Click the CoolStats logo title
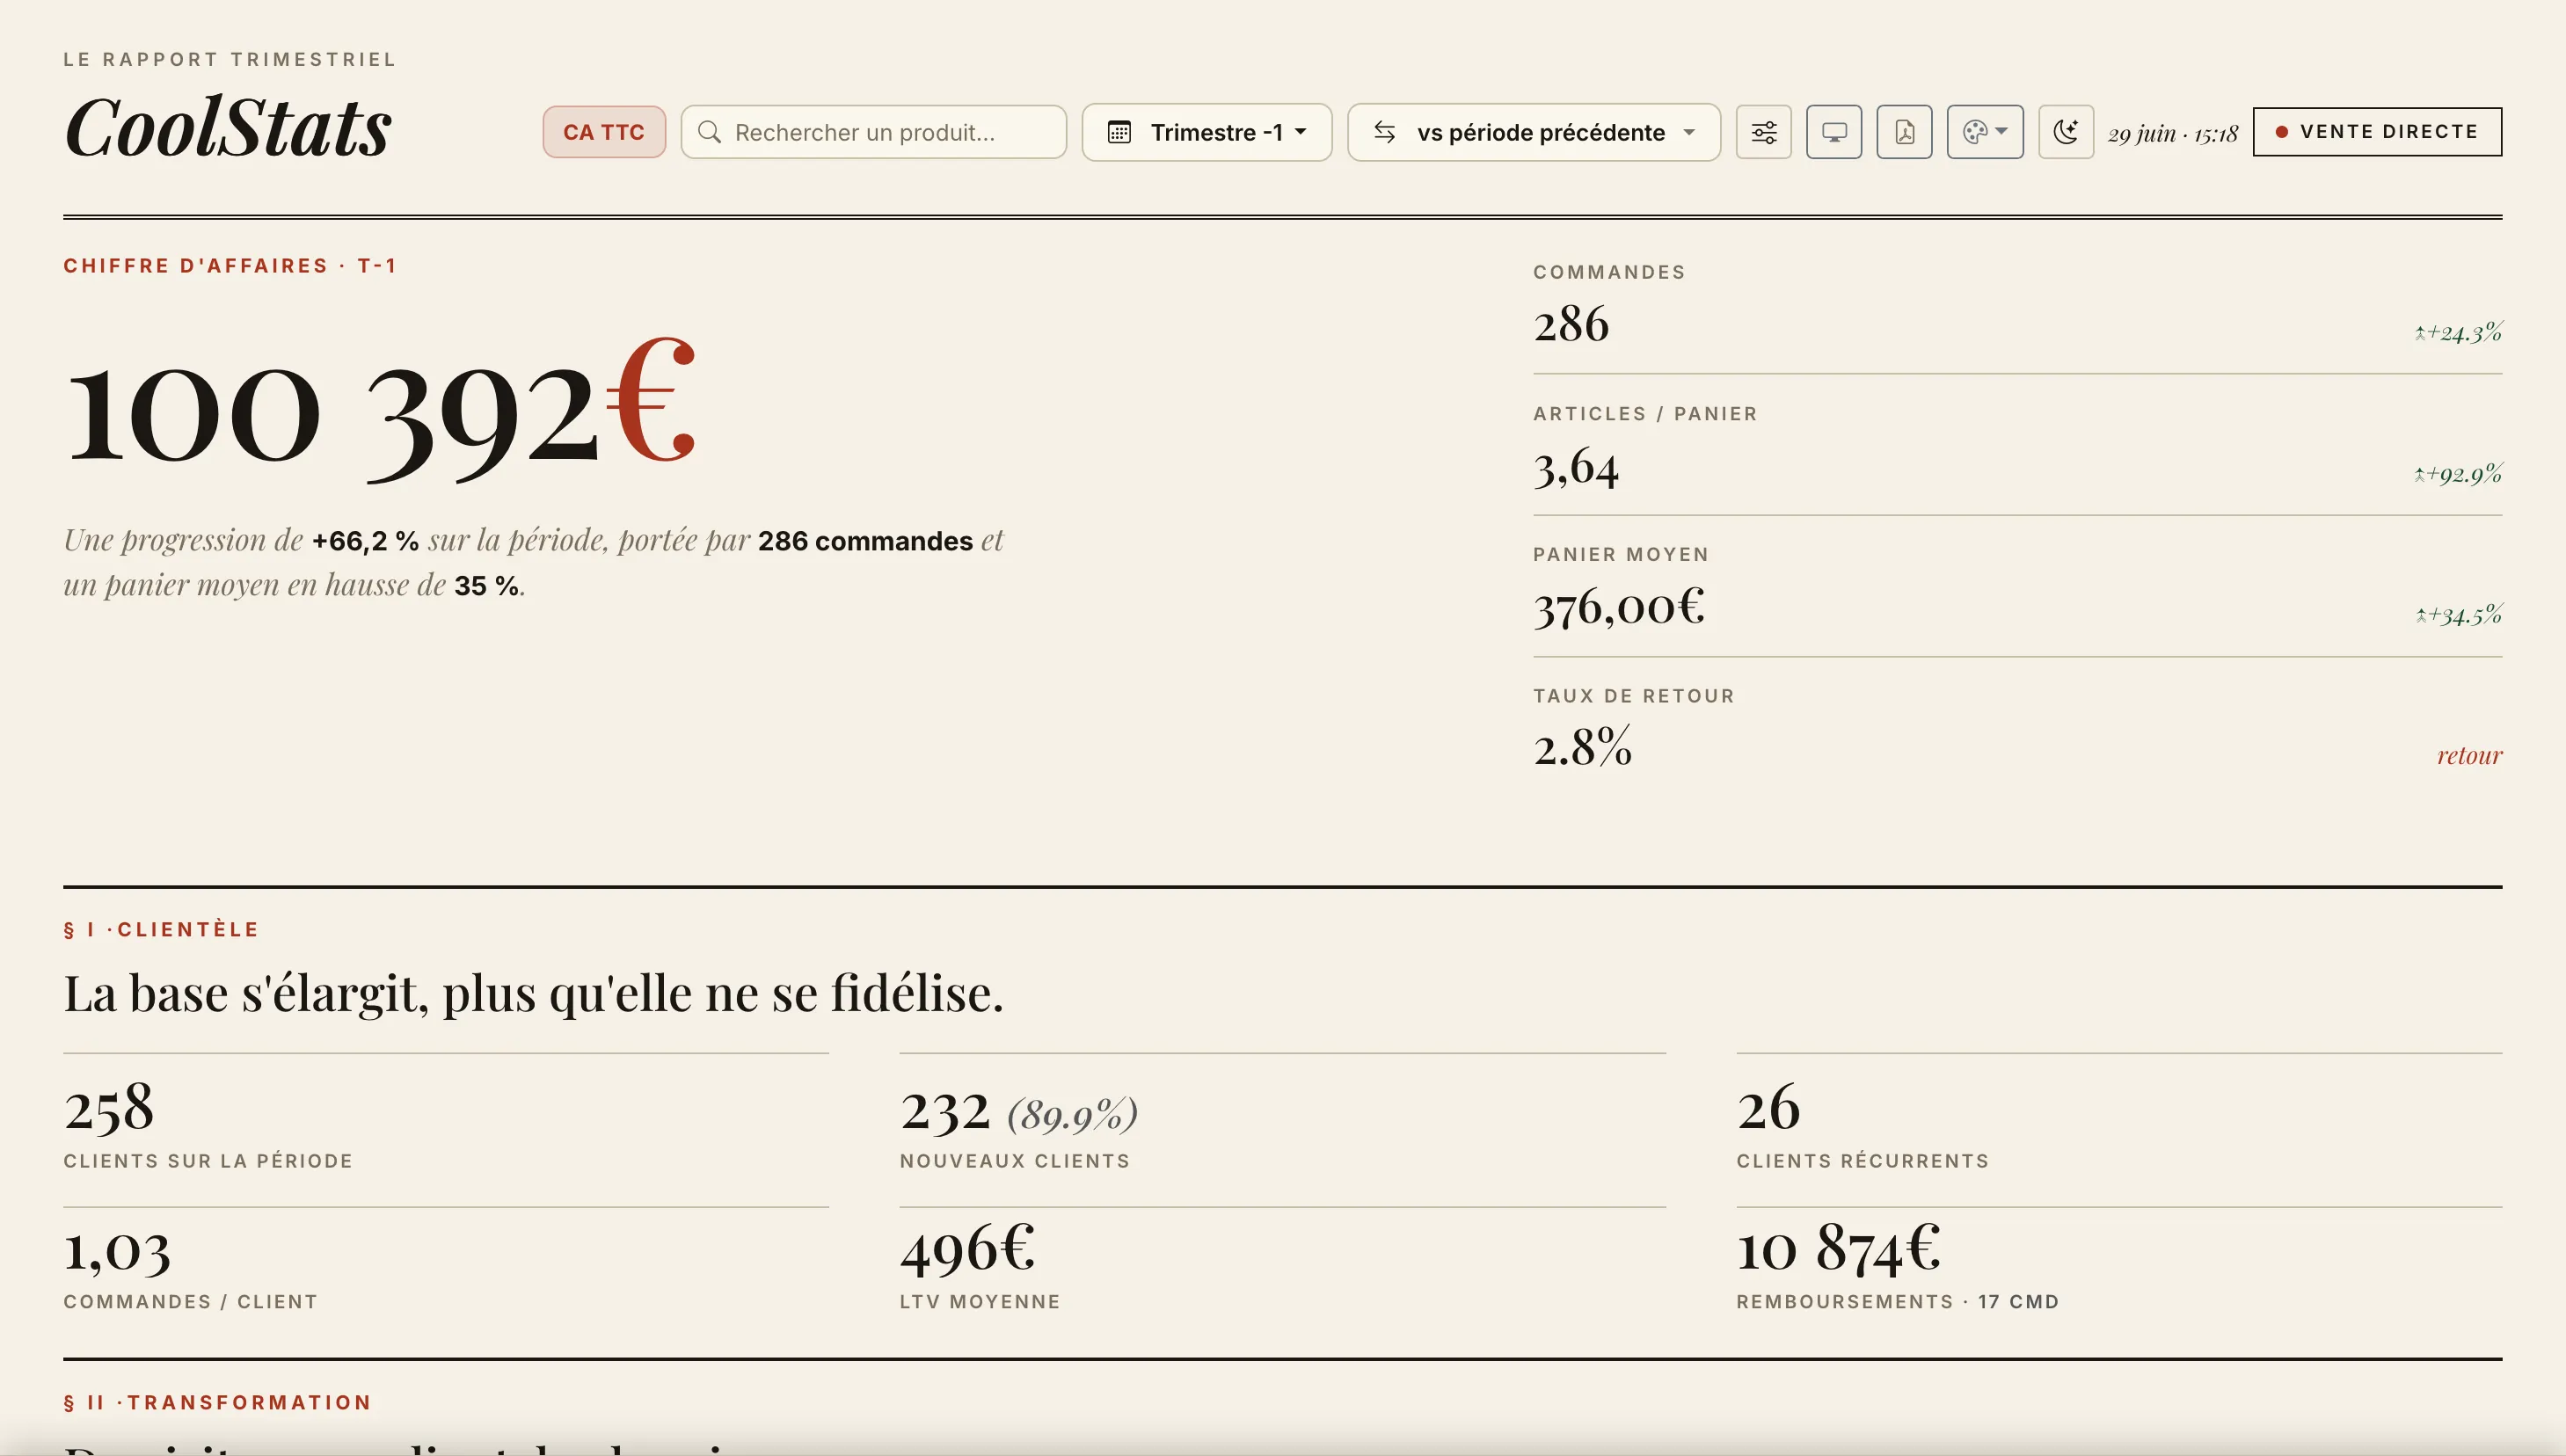2566x1456 pixels. pos(228,127)
